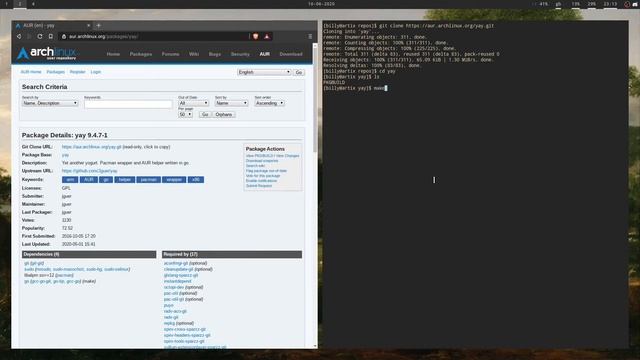Switch to workspace 4 in top bar

pyautogui.click(x=33, y=4)
